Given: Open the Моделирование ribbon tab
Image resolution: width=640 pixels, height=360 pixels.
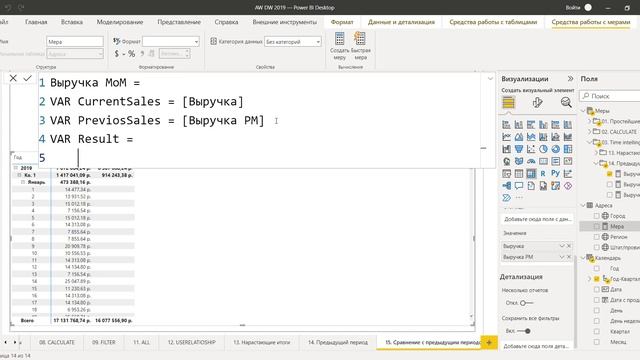Looking at the screenshot, I should [x=120, y=22].
